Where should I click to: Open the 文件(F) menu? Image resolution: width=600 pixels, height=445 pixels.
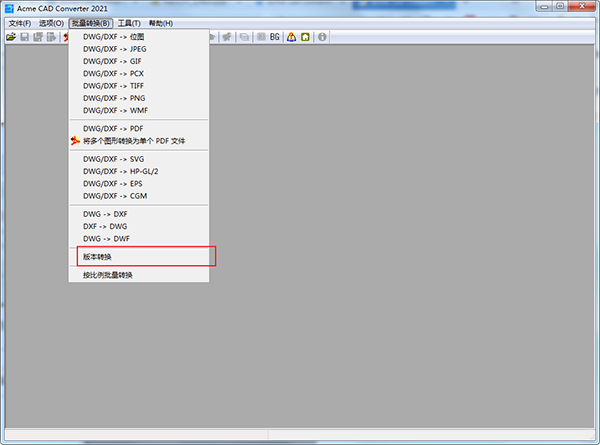tap(20, 23)
